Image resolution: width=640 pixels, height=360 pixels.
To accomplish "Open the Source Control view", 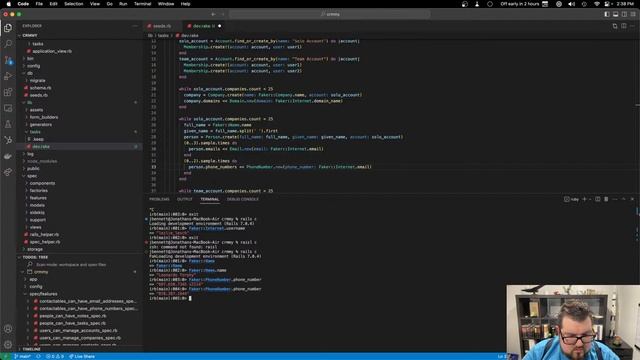I will [x=8, y=60].
